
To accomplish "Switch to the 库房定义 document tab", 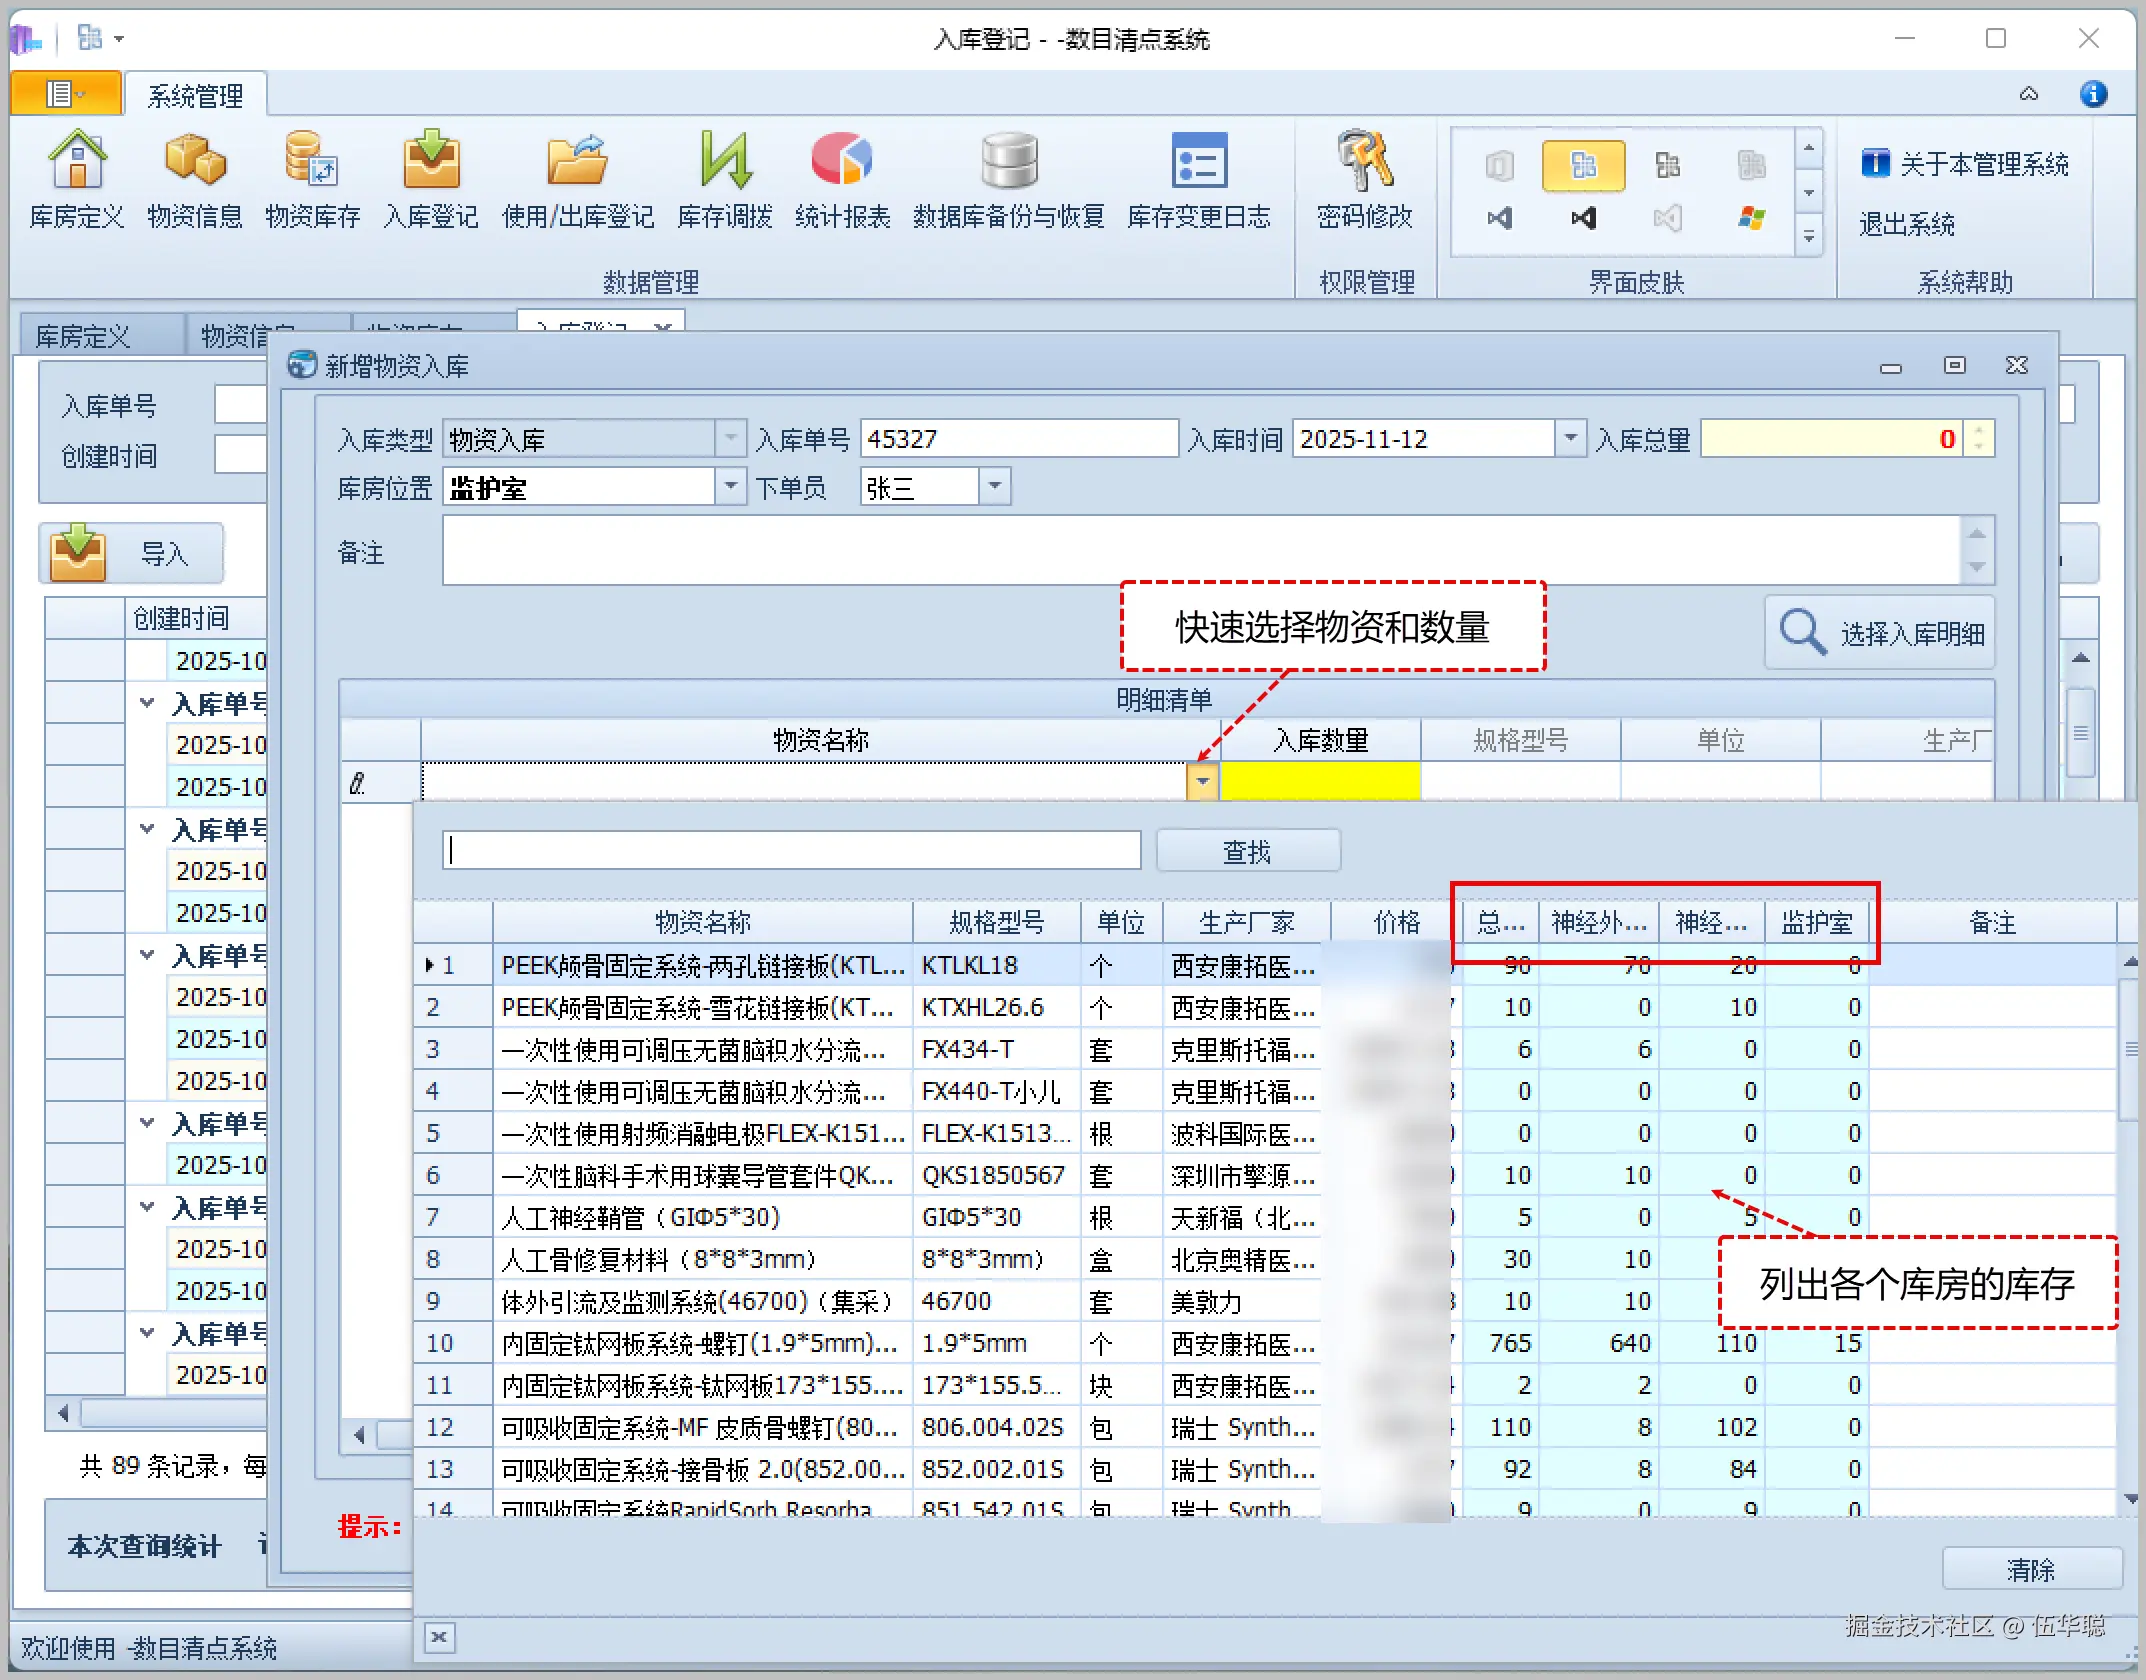I will click(84, 336).
